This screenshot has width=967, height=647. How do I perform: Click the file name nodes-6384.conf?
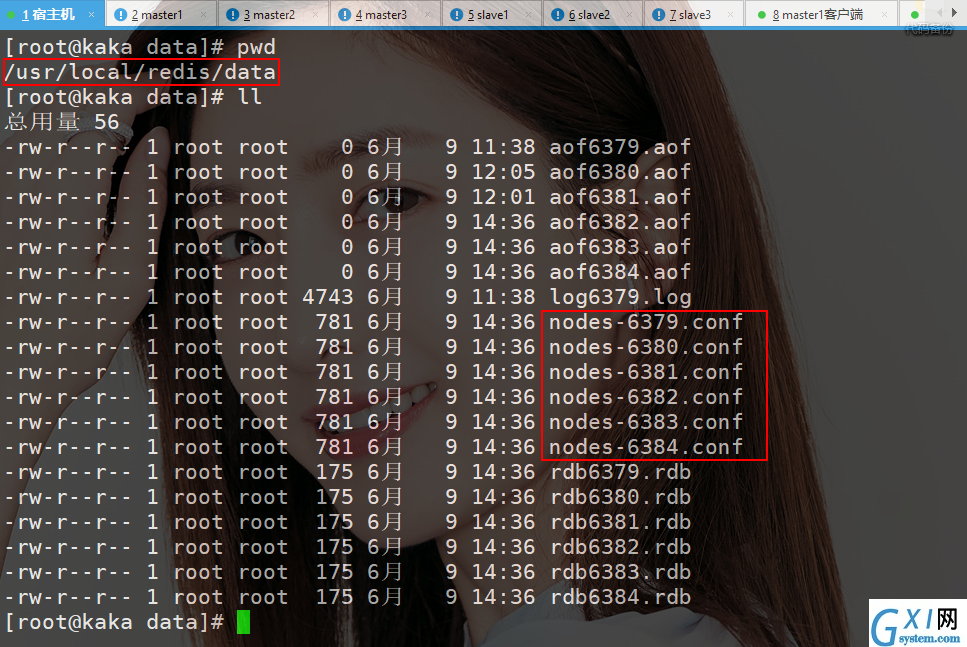click(646, 447)
